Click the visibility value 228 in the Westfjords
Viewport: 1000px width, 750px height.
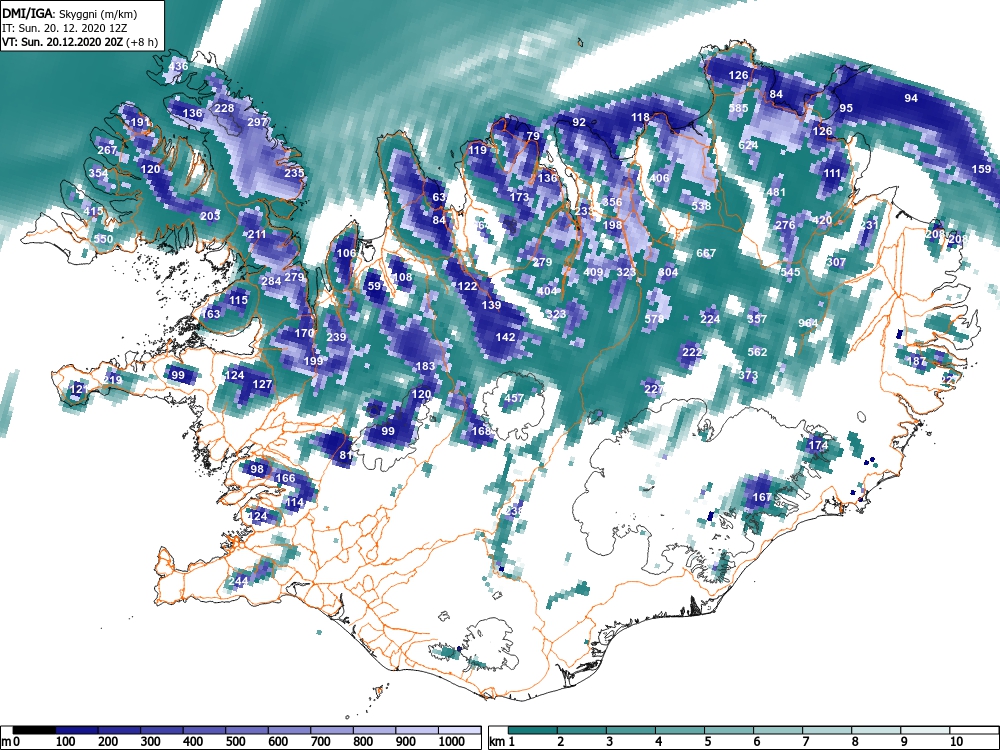224,108
